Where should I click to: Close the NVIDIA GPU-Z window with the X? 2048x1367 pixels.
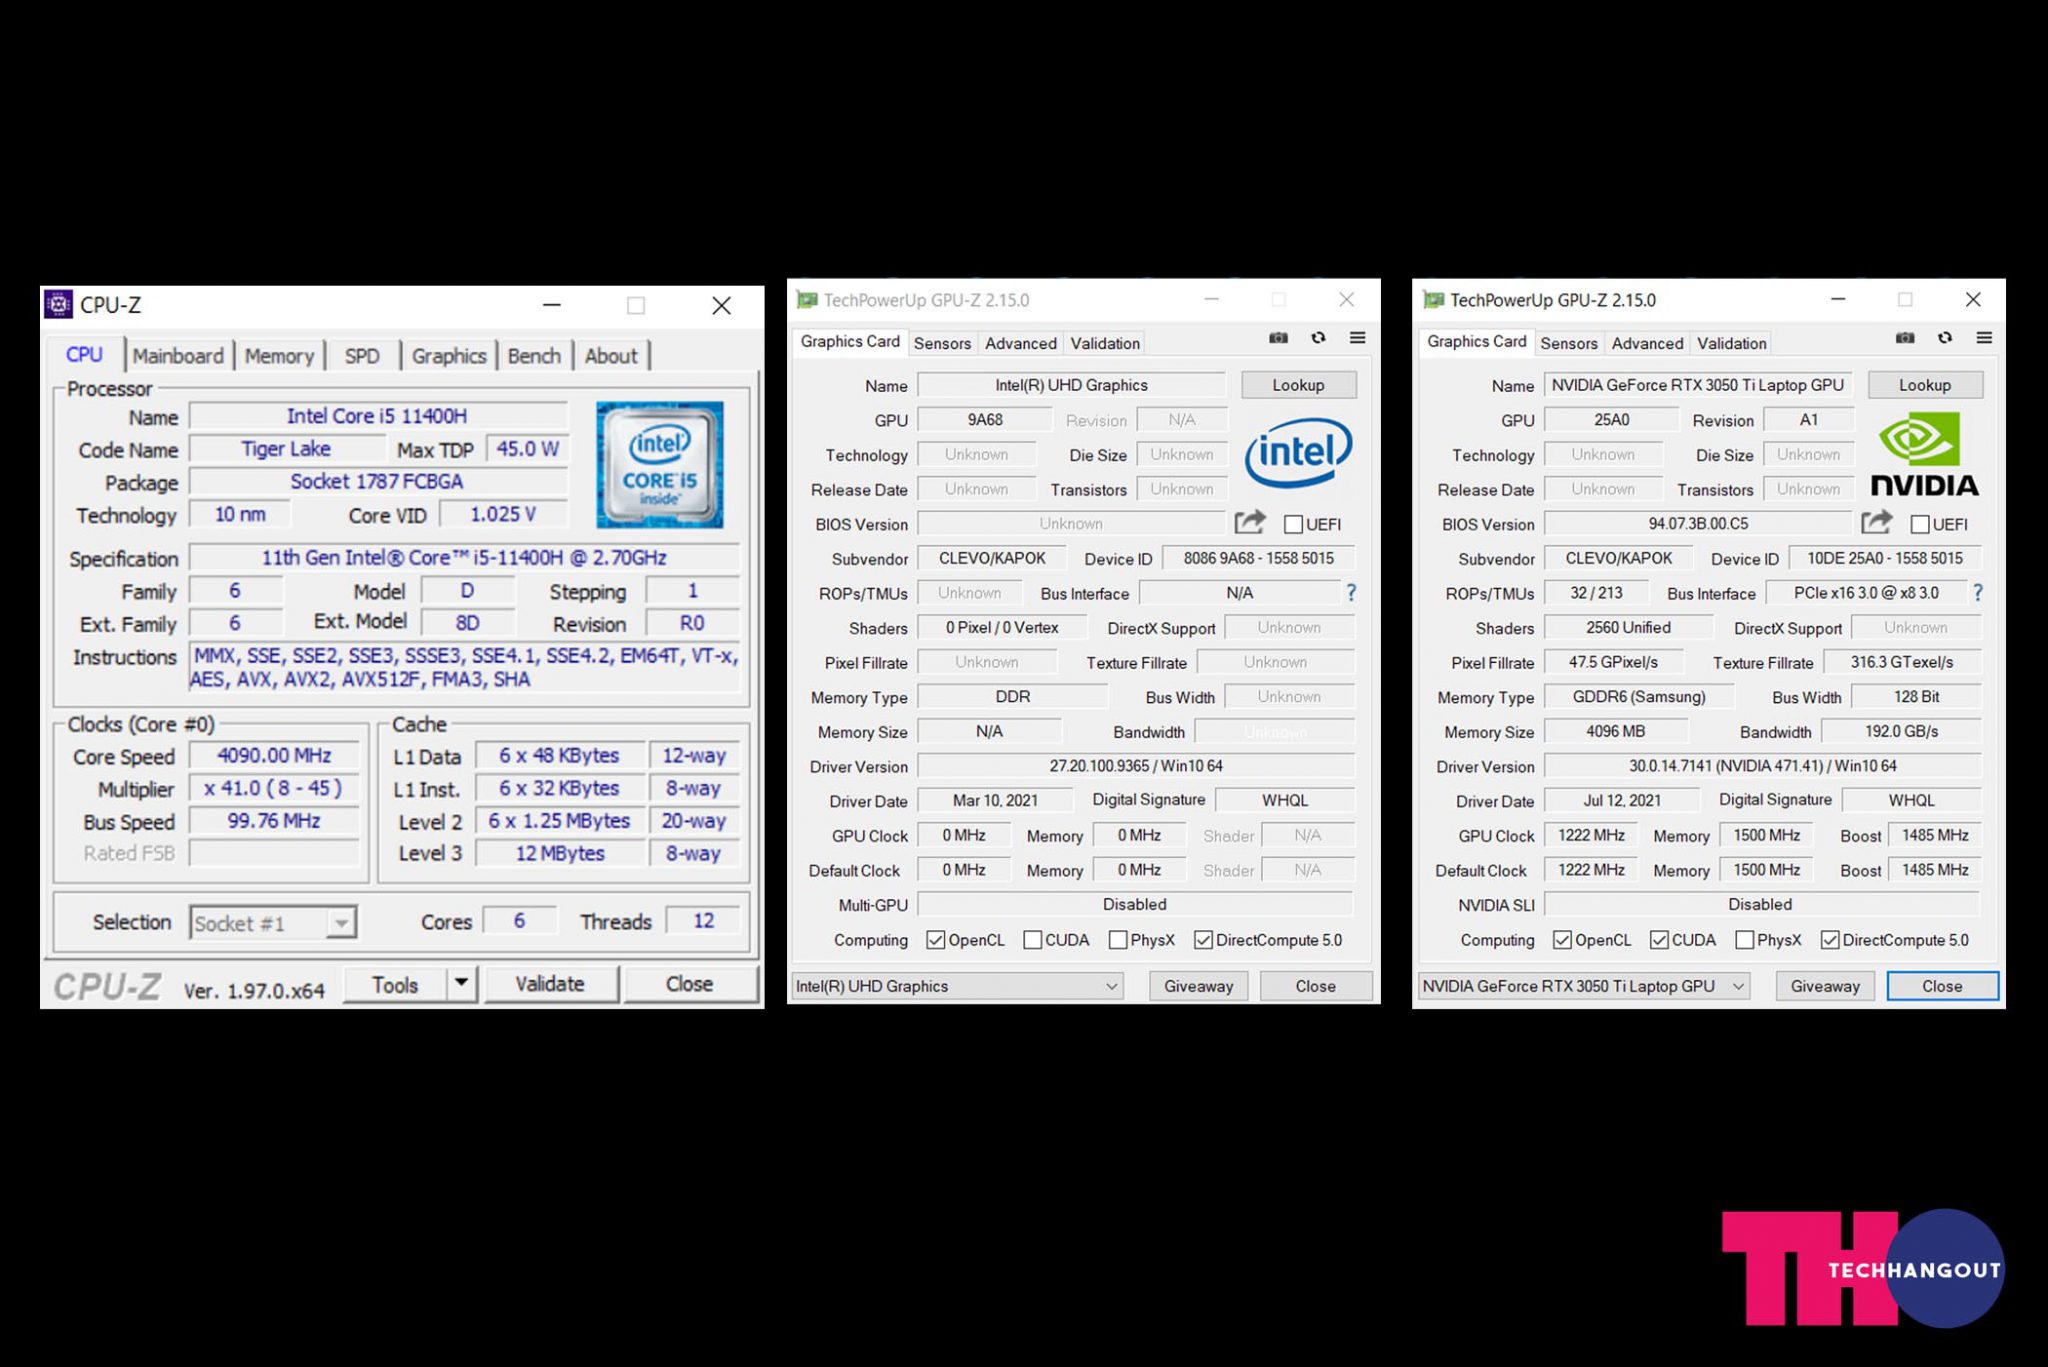point(1973,300)
